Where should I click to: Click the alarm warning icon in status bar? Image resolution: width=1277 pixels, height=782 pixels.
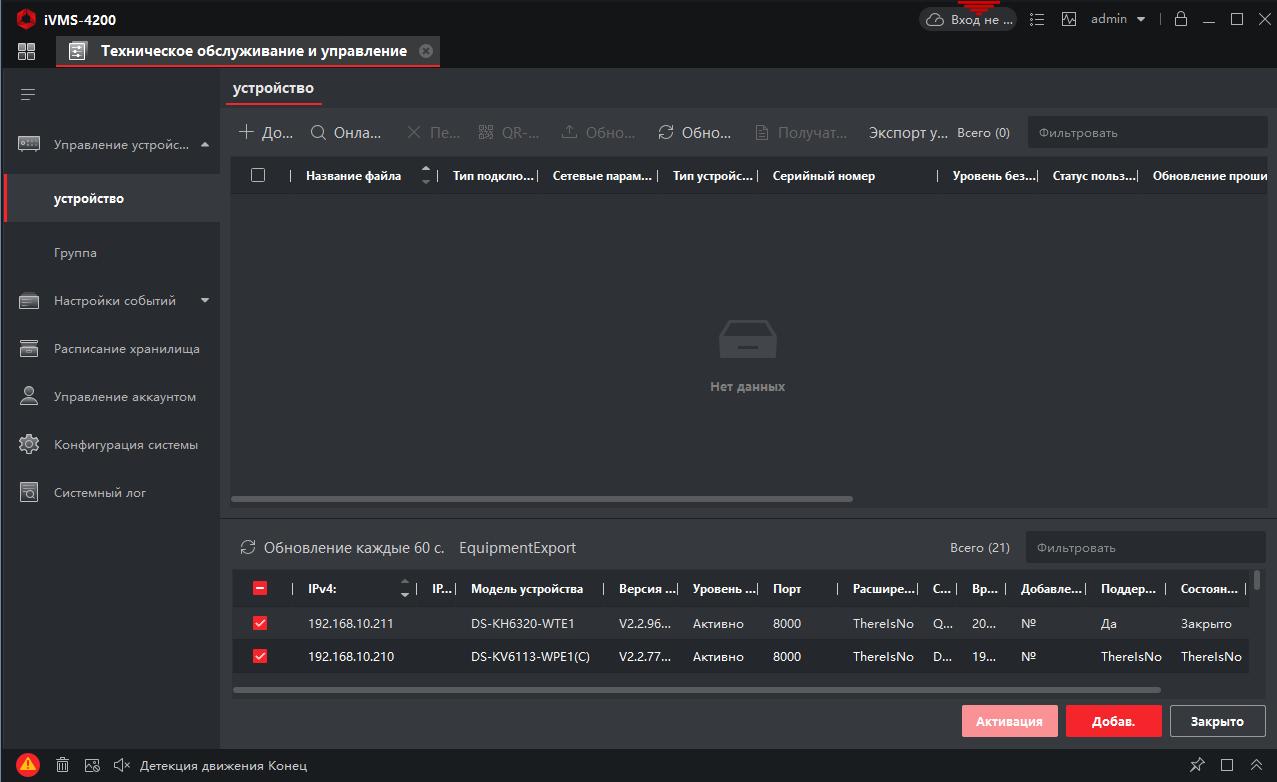pyautogui.click(x=27, y=765)
